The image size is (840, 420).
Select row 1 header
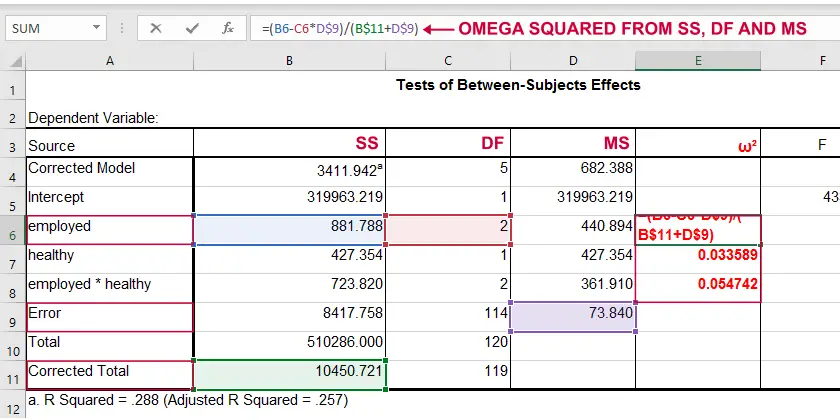(13, 85)
